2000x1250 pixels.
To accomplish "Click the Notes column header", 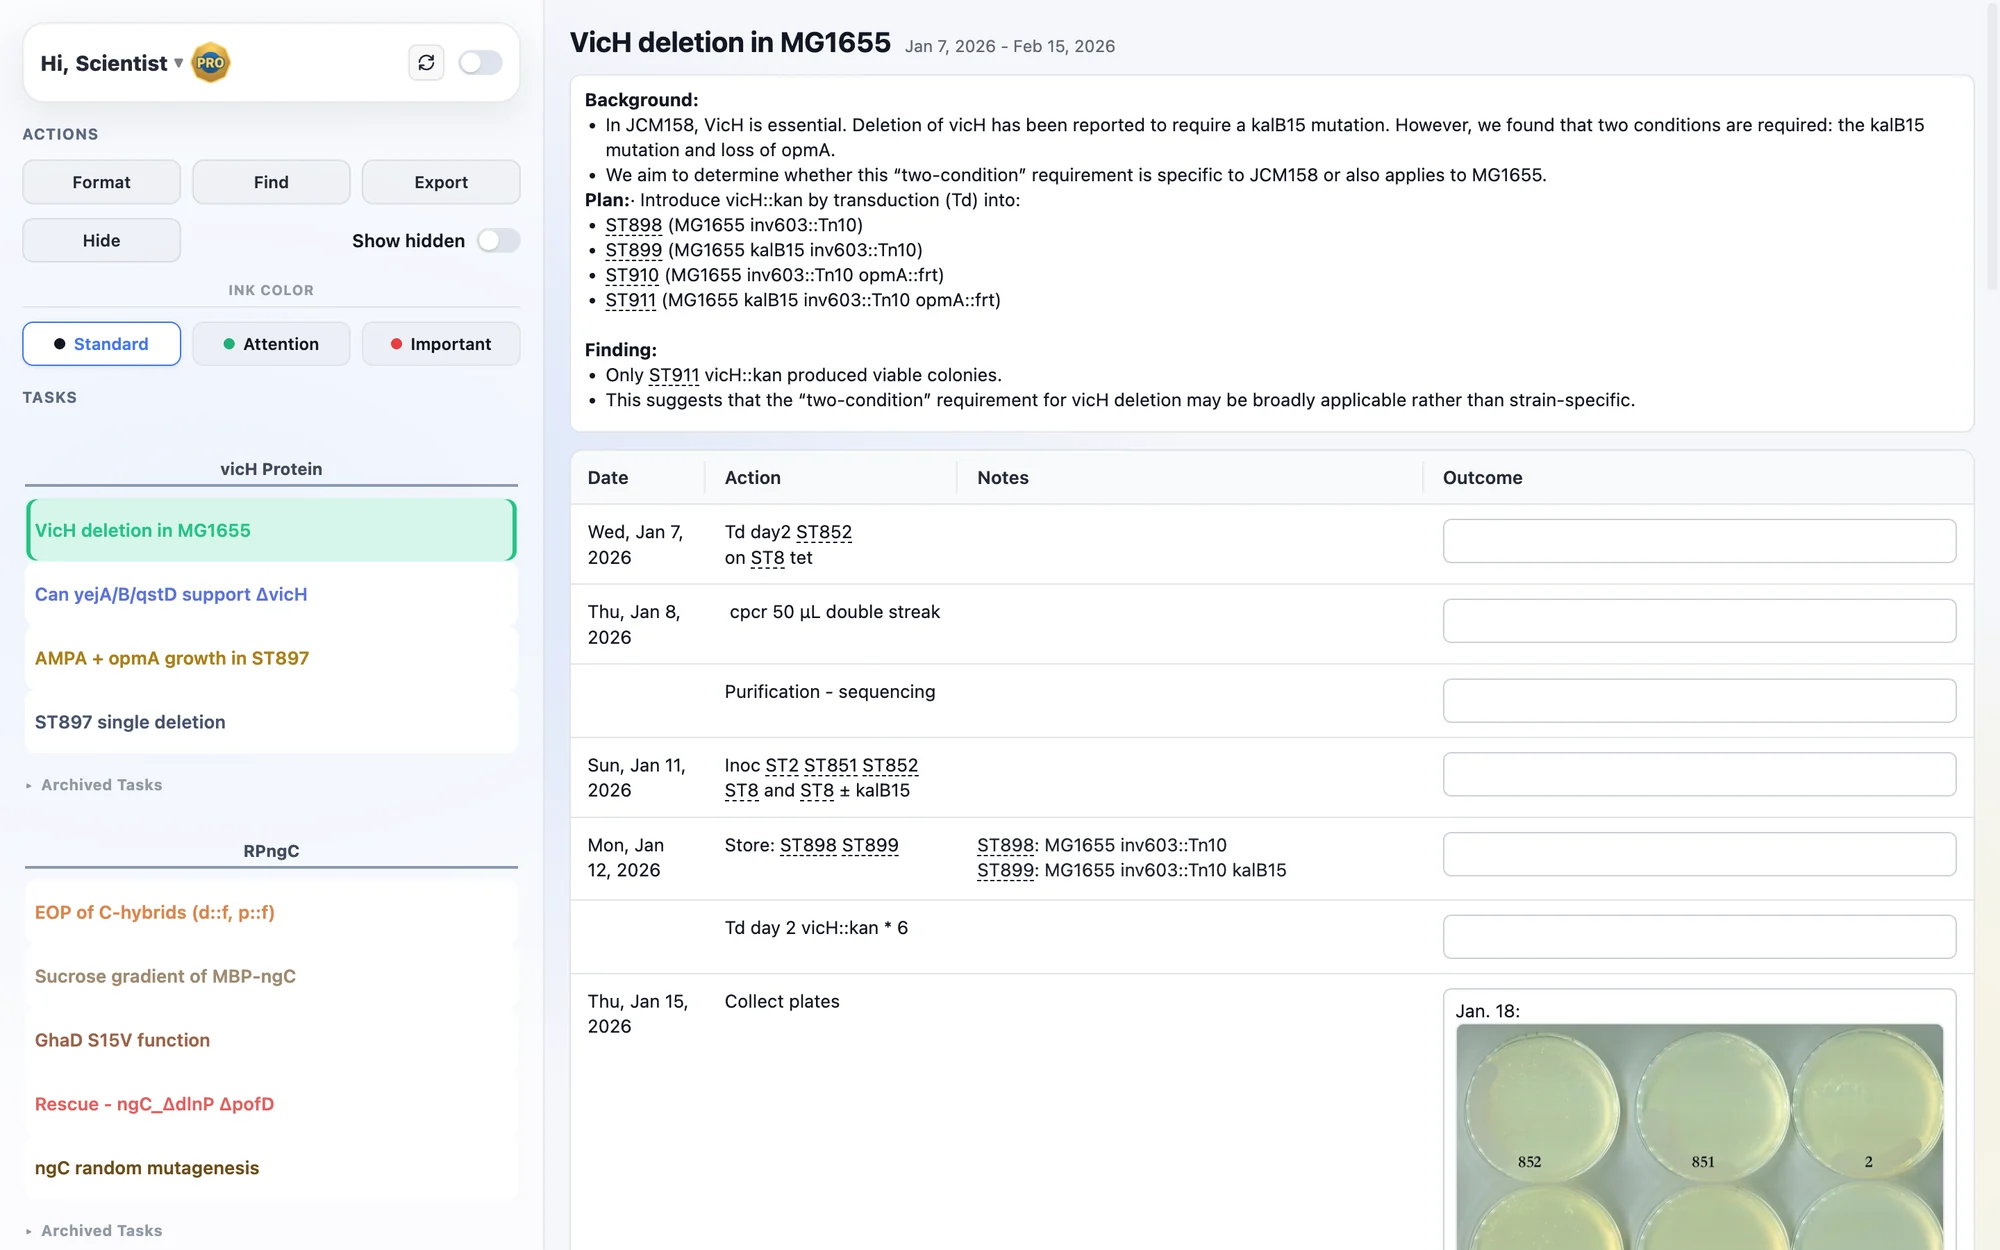I will (x=1003, y=478).
